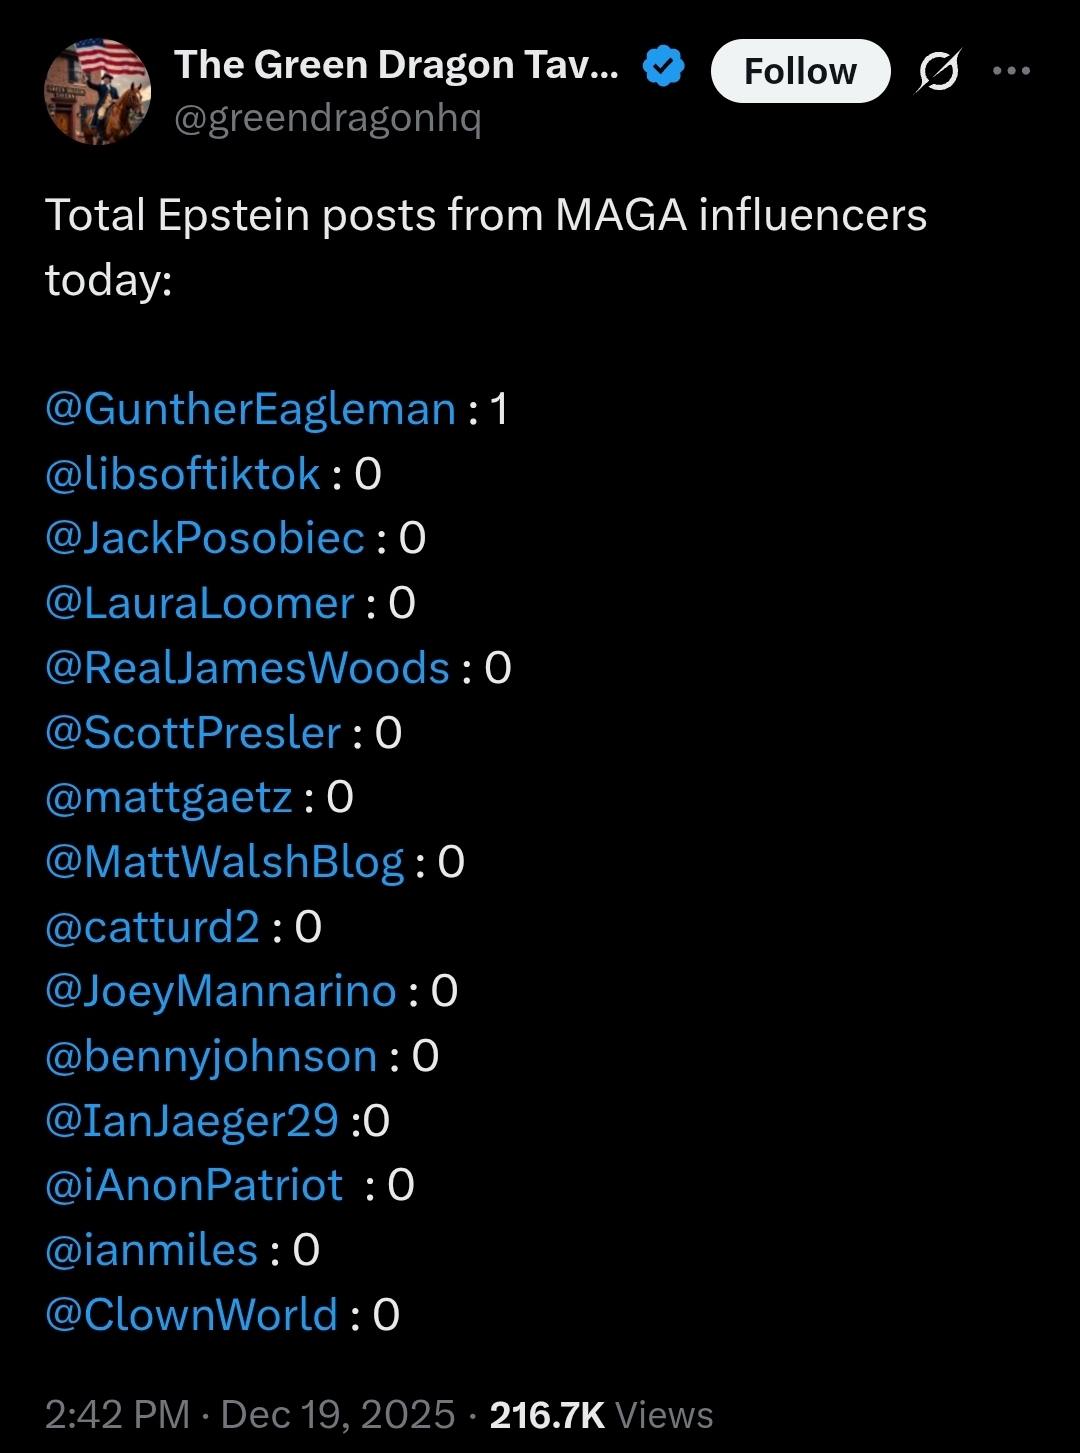Select the @ScottPresler mention

click(193, 733)
